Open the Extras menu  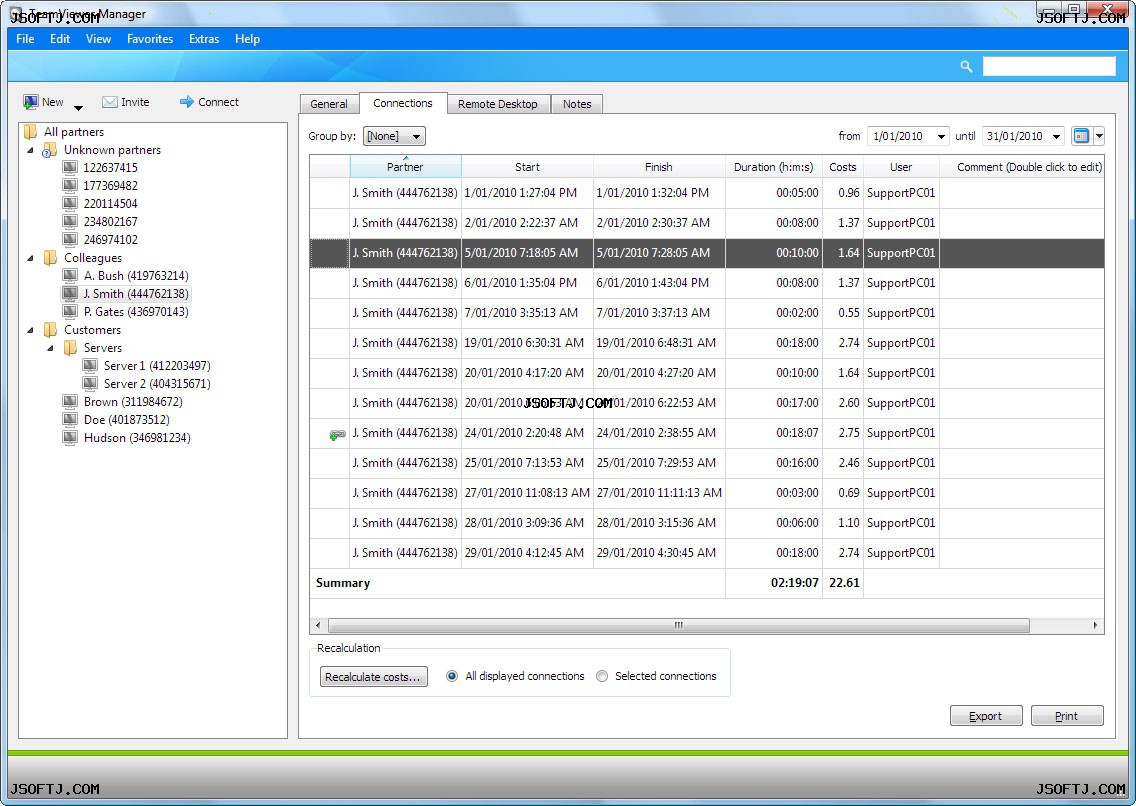click(x=204, y=38)
